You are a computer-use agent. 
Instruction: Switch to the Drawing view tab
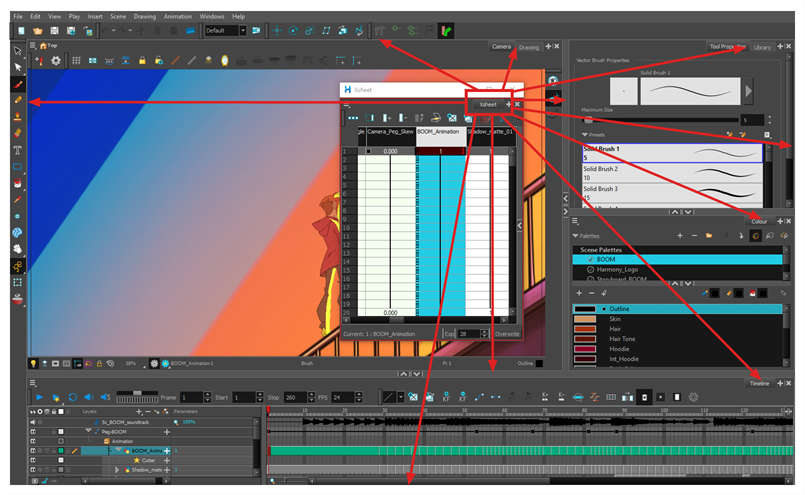(528, 47)
